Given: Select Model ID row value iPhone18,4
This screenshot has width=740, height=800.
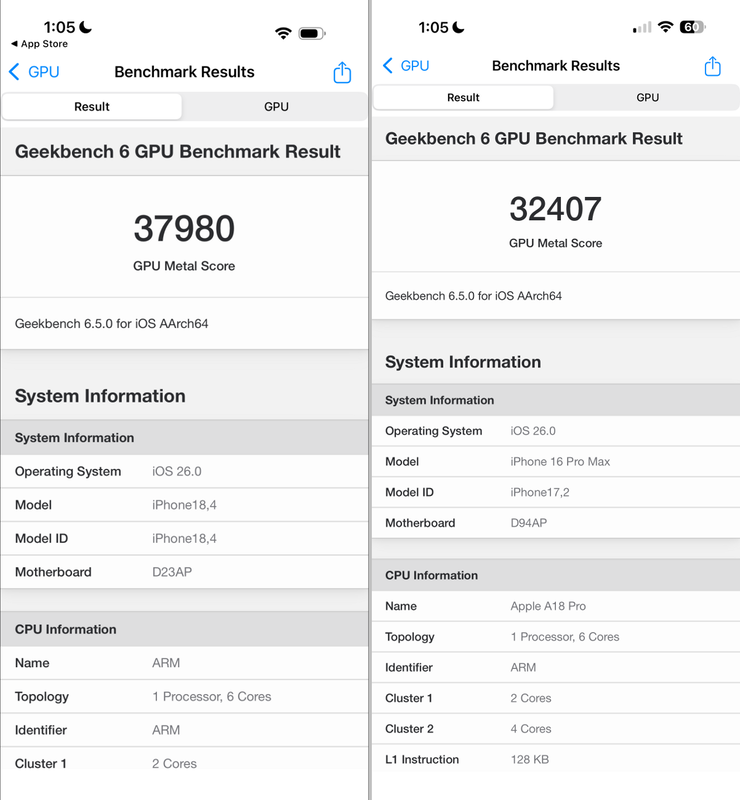Looking at the screenshot, I should [184, 539].
